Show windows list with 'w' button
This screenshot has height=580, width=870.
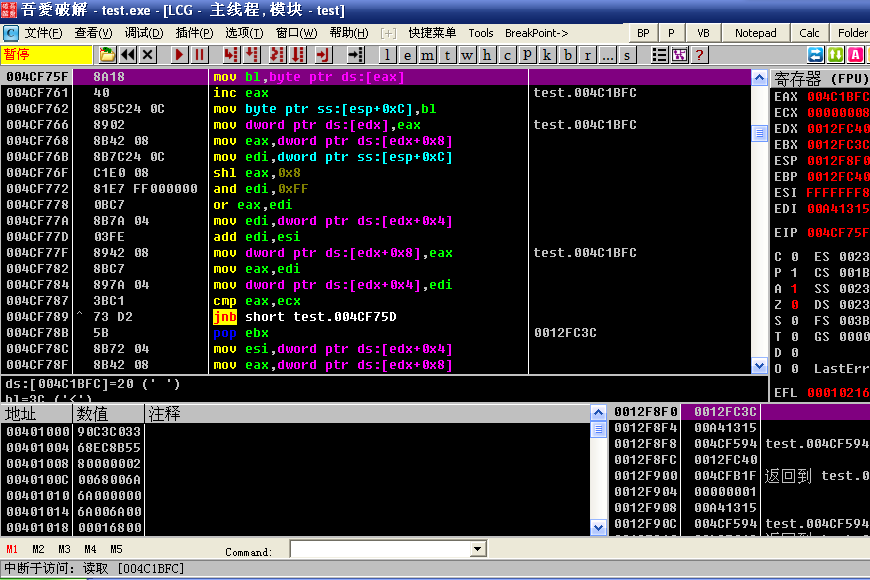467,54
